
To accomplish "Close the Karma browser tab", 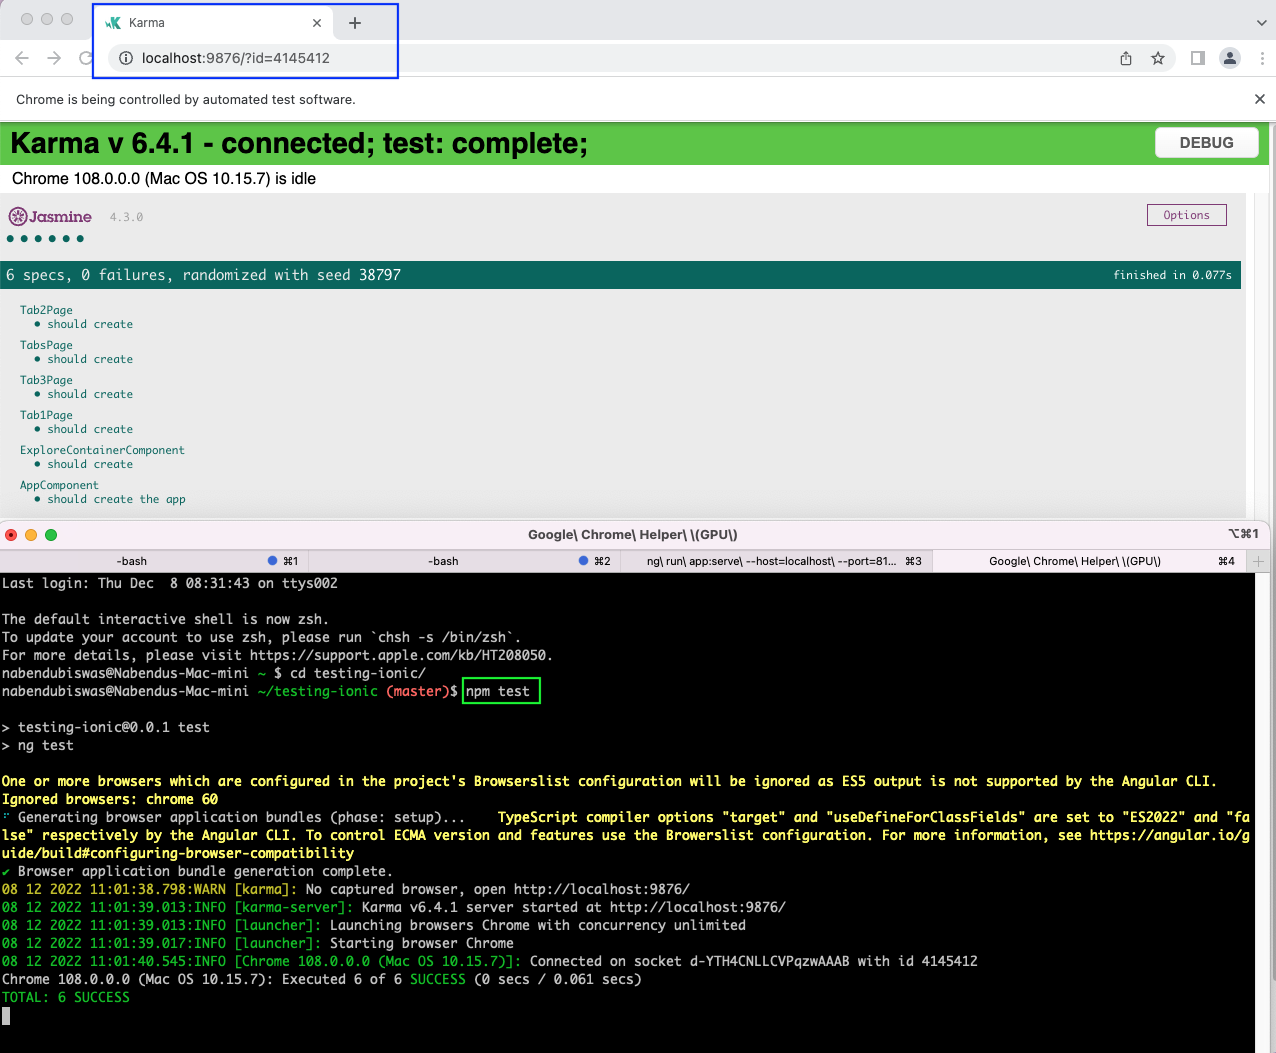I will 317,23.
